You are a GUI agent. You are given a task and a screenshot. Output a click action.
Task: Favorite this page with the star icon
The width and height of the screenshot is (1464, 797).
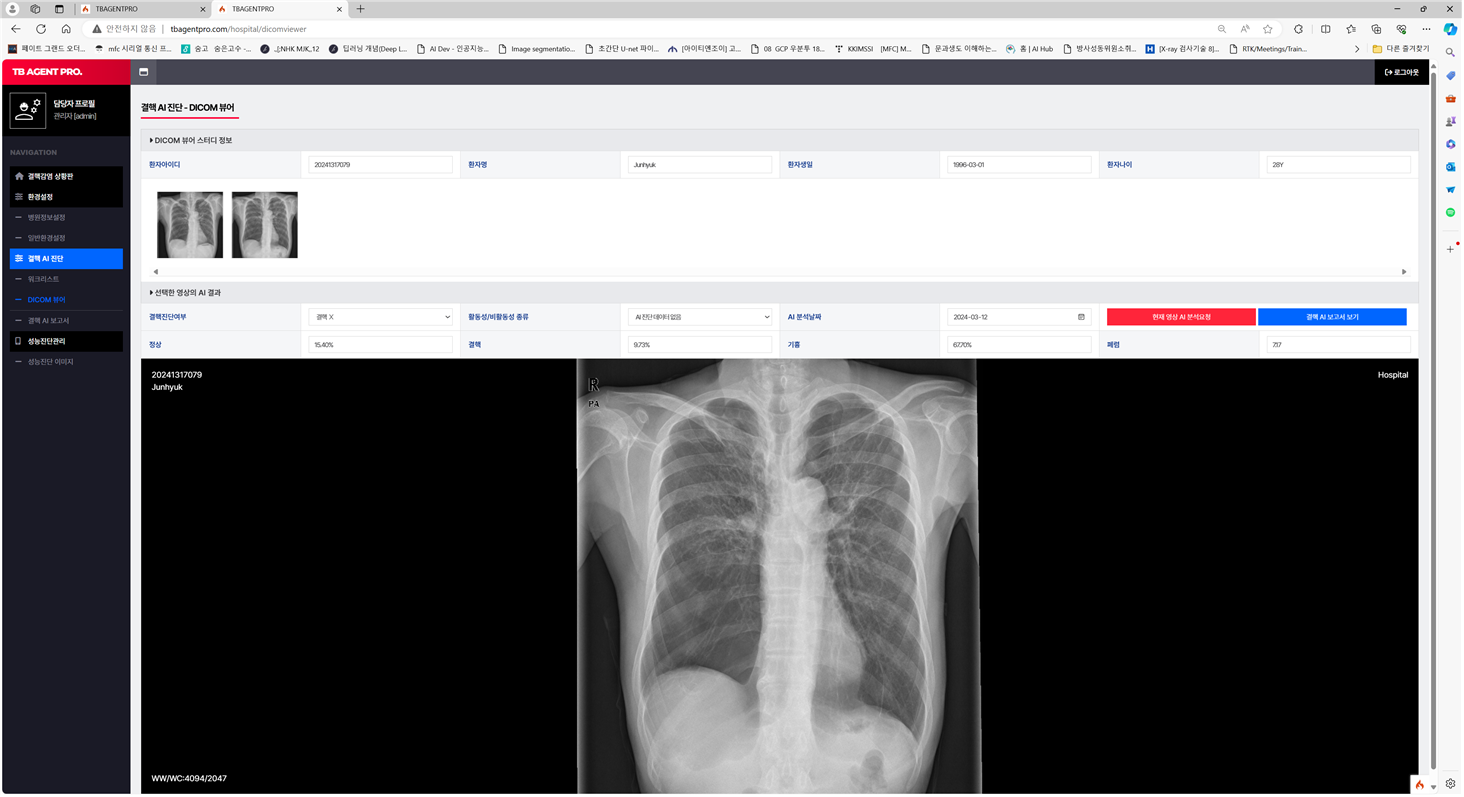[x=1268, y=29]
